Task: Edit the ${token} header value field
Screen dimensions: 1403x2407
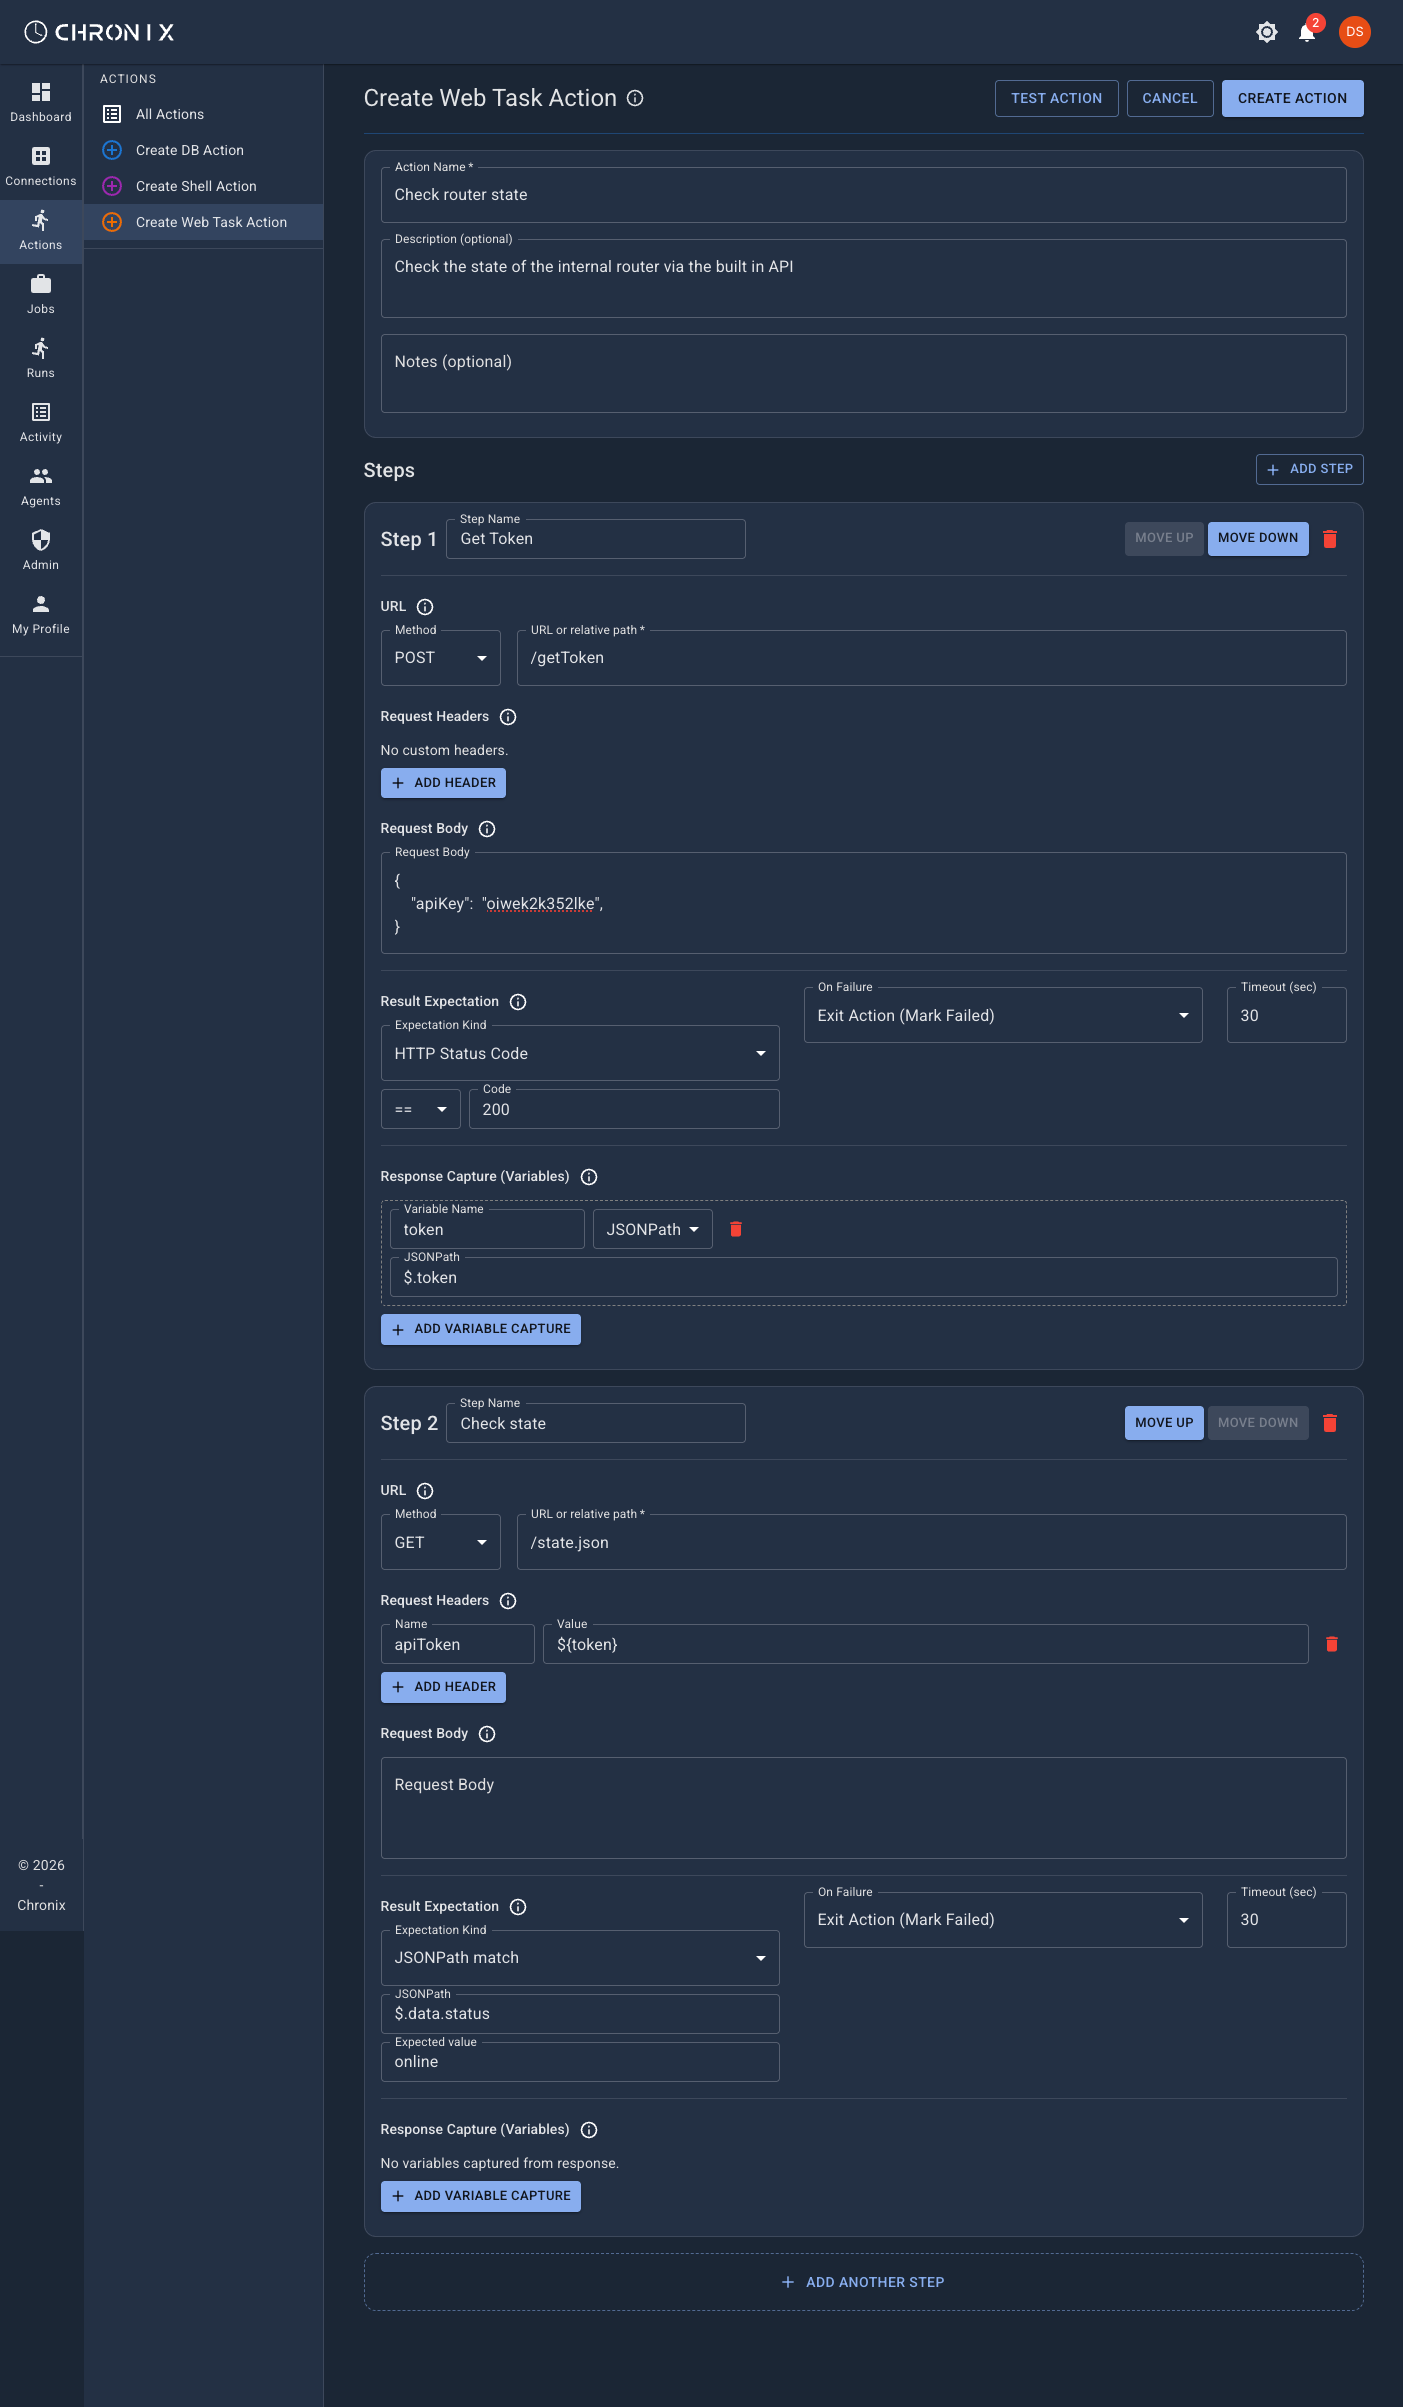Action: (x=926, y=1644)
